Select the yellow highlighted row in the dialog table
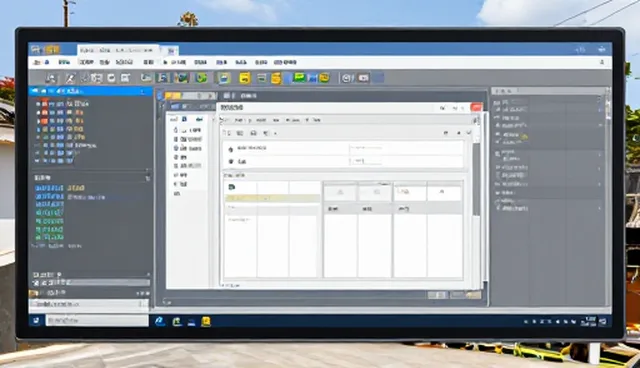The height and width of the screenshot is (368, 640). 272,198
